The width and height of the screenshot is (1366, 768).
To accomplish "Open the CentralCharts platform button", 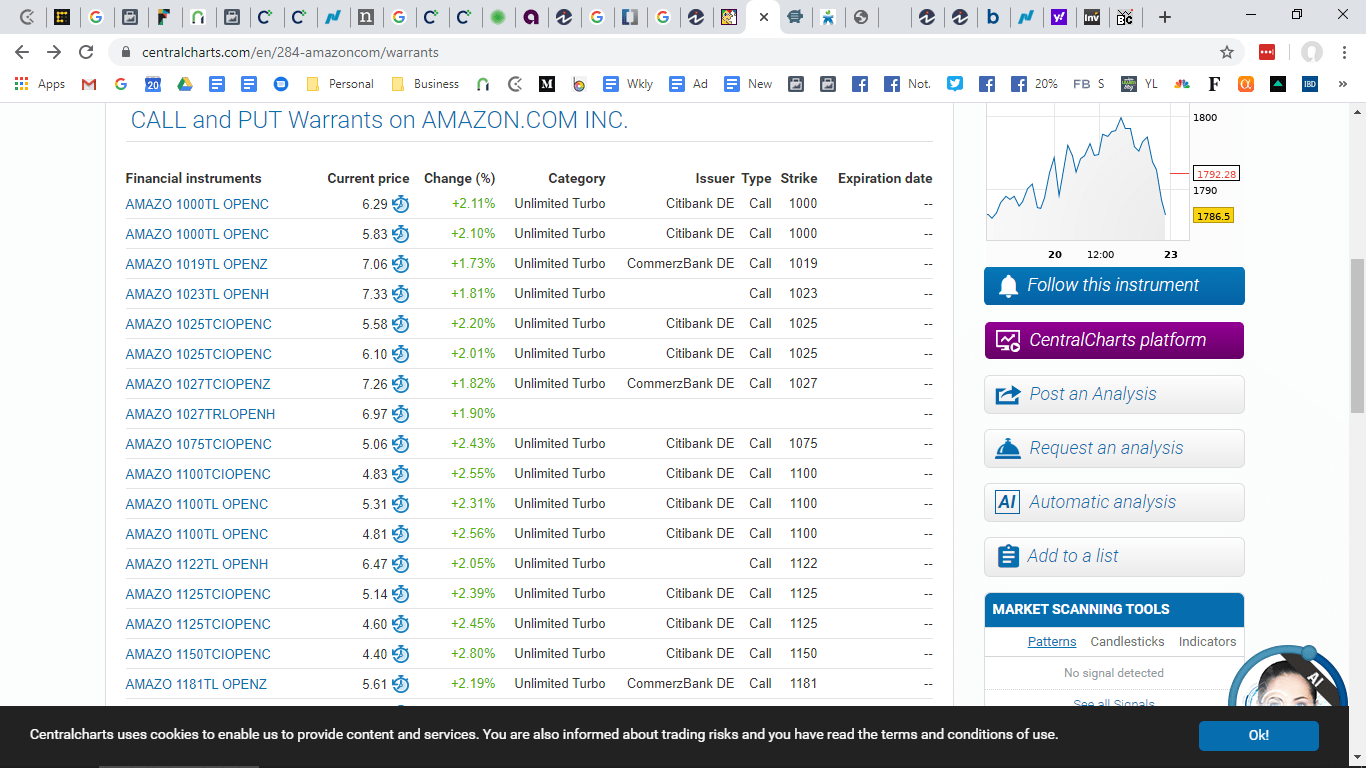I will pos(1114,340).
